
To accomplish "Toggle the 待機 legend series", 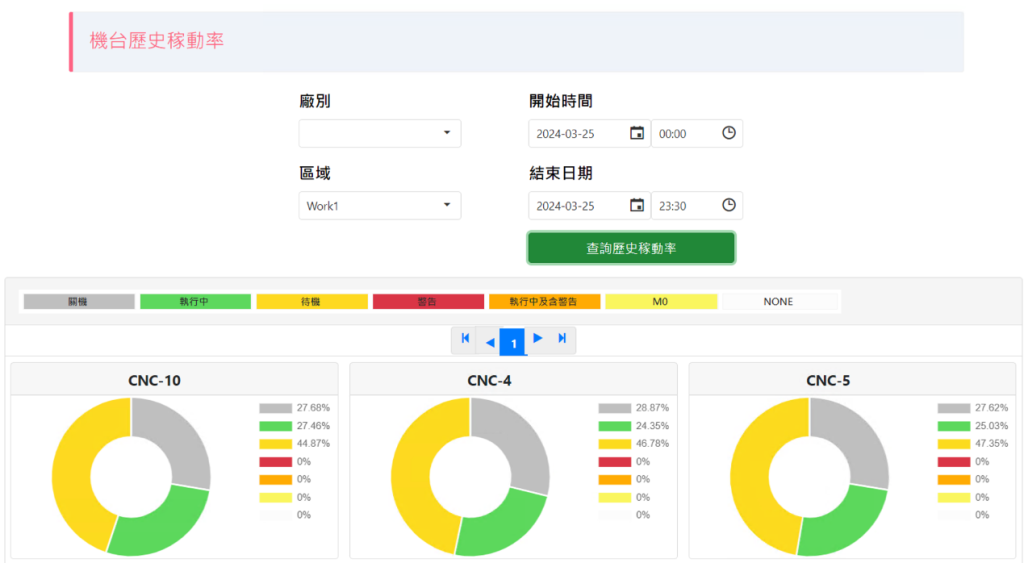I will (311, 301).
